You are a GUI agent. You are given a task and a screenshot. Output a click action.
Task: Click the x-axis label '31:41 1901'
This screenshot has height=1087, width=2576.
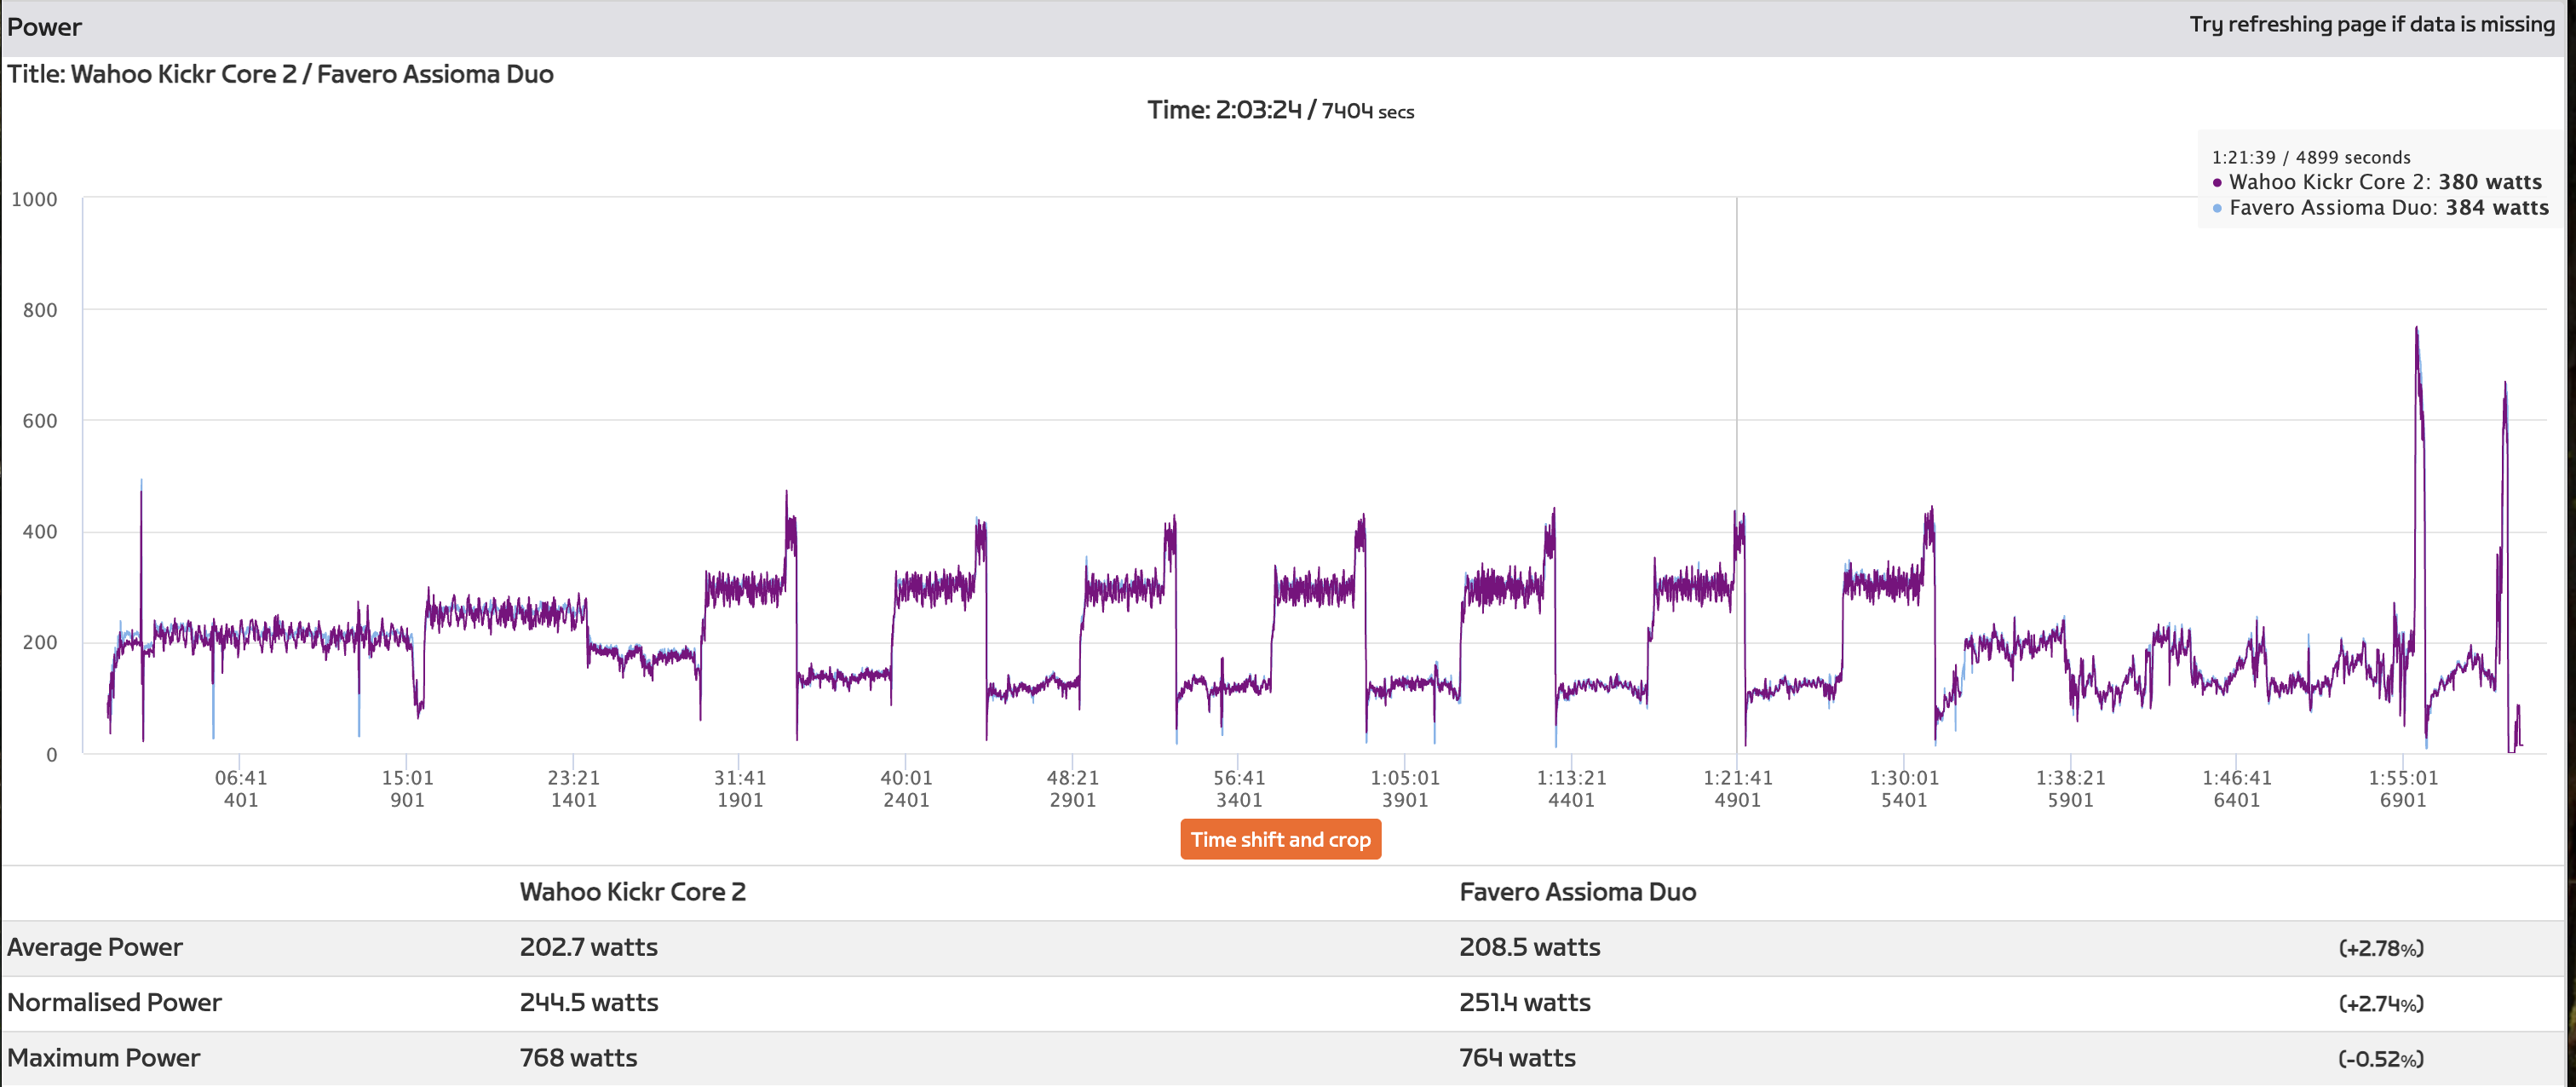point(740,788)
